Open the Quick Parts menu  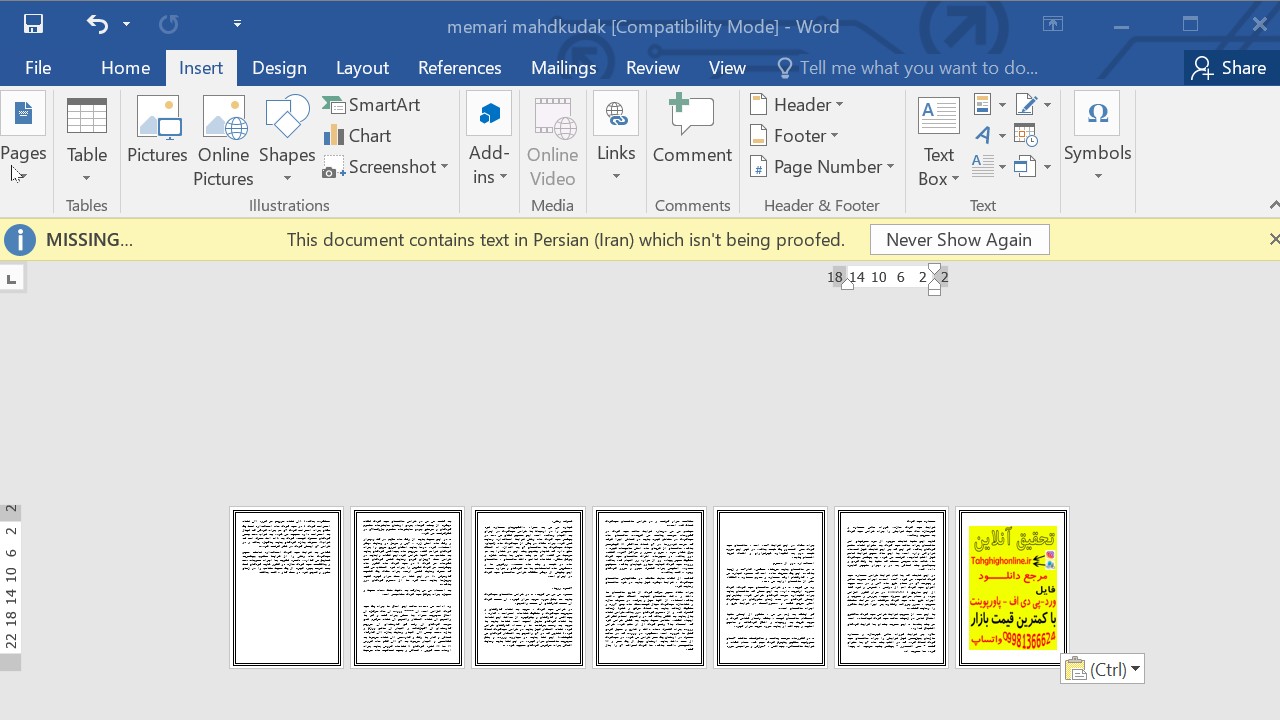[989, 104]
